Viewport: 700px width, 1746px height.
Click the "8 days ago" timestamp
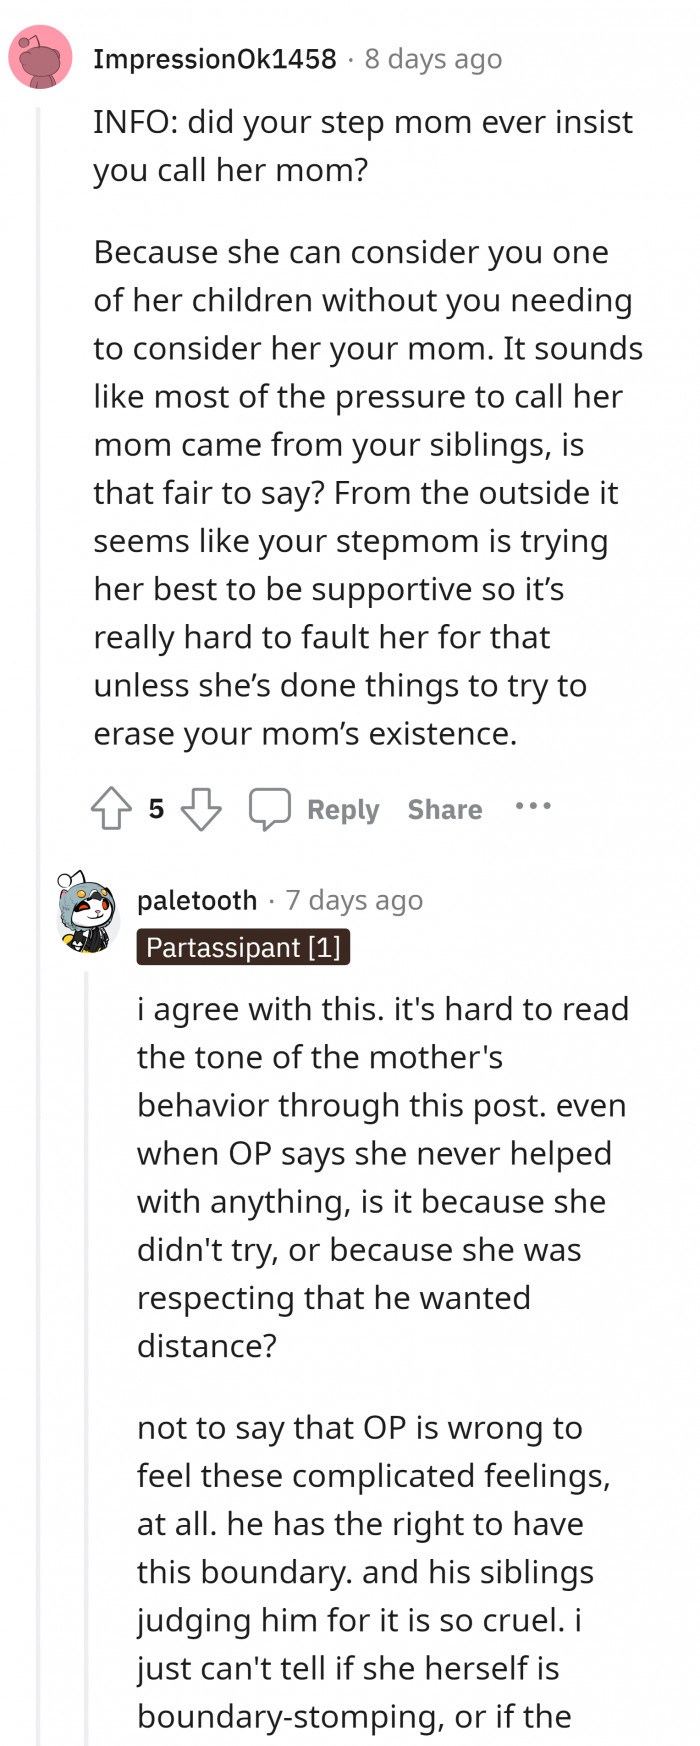coord(433,59)
